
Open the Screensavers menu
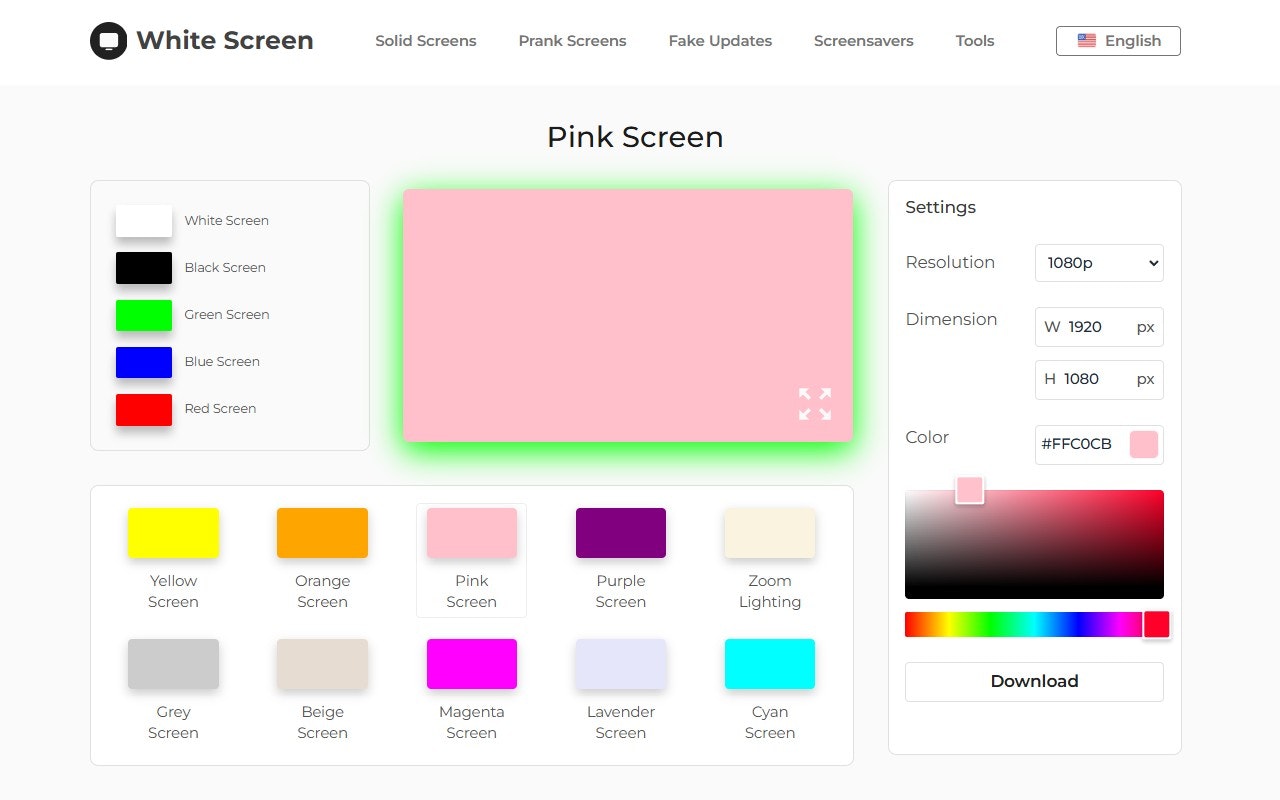(x=864, y=41)
